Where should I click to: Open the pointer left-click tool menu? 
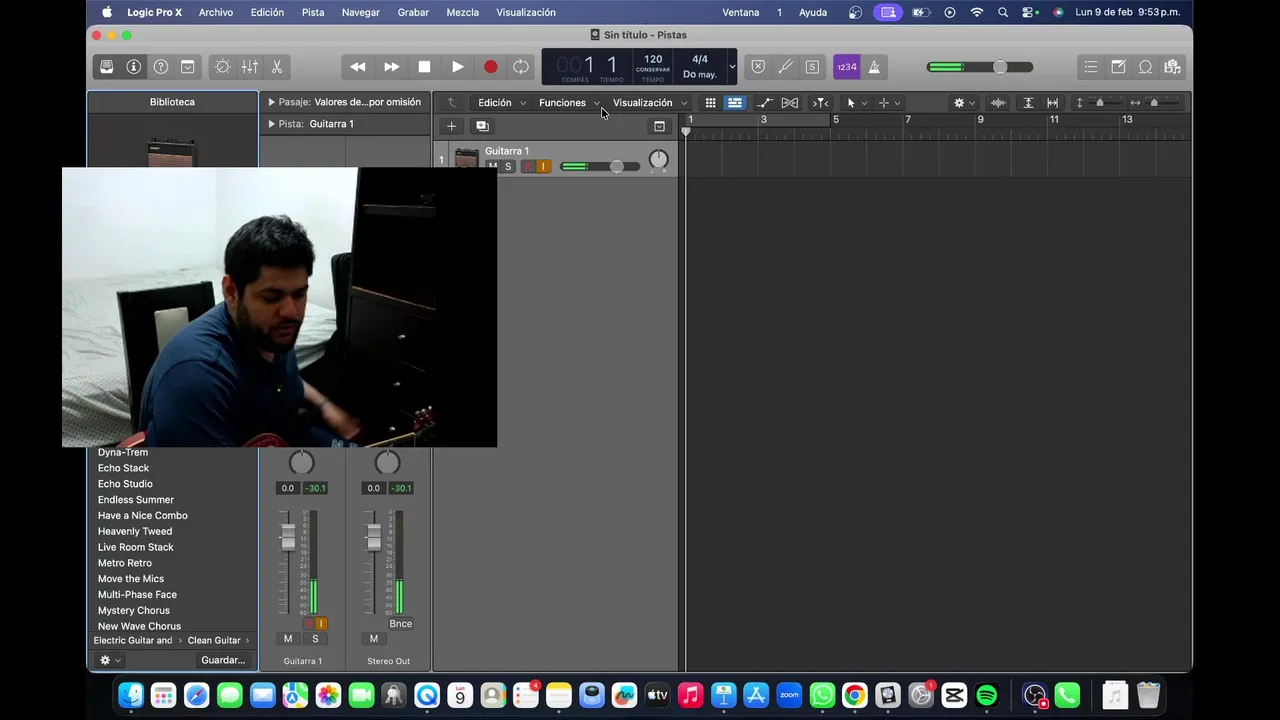[x=856, y=103]
